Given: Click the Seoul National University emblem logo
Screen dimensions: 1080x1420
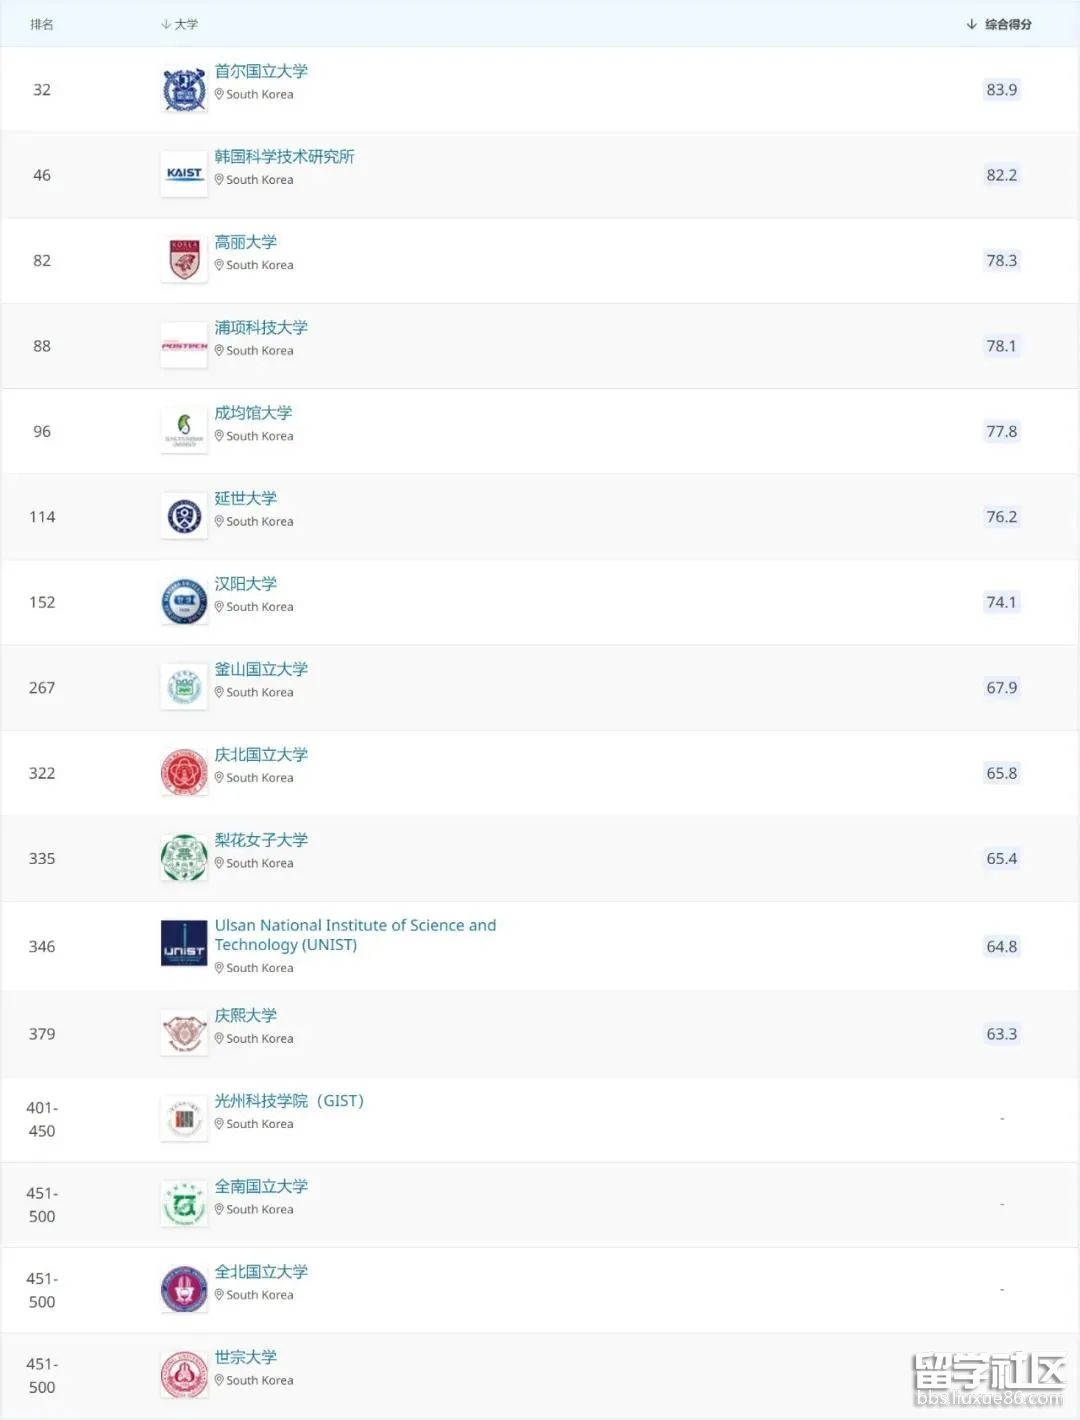Looking at the screenshot, I should [183, 87].
